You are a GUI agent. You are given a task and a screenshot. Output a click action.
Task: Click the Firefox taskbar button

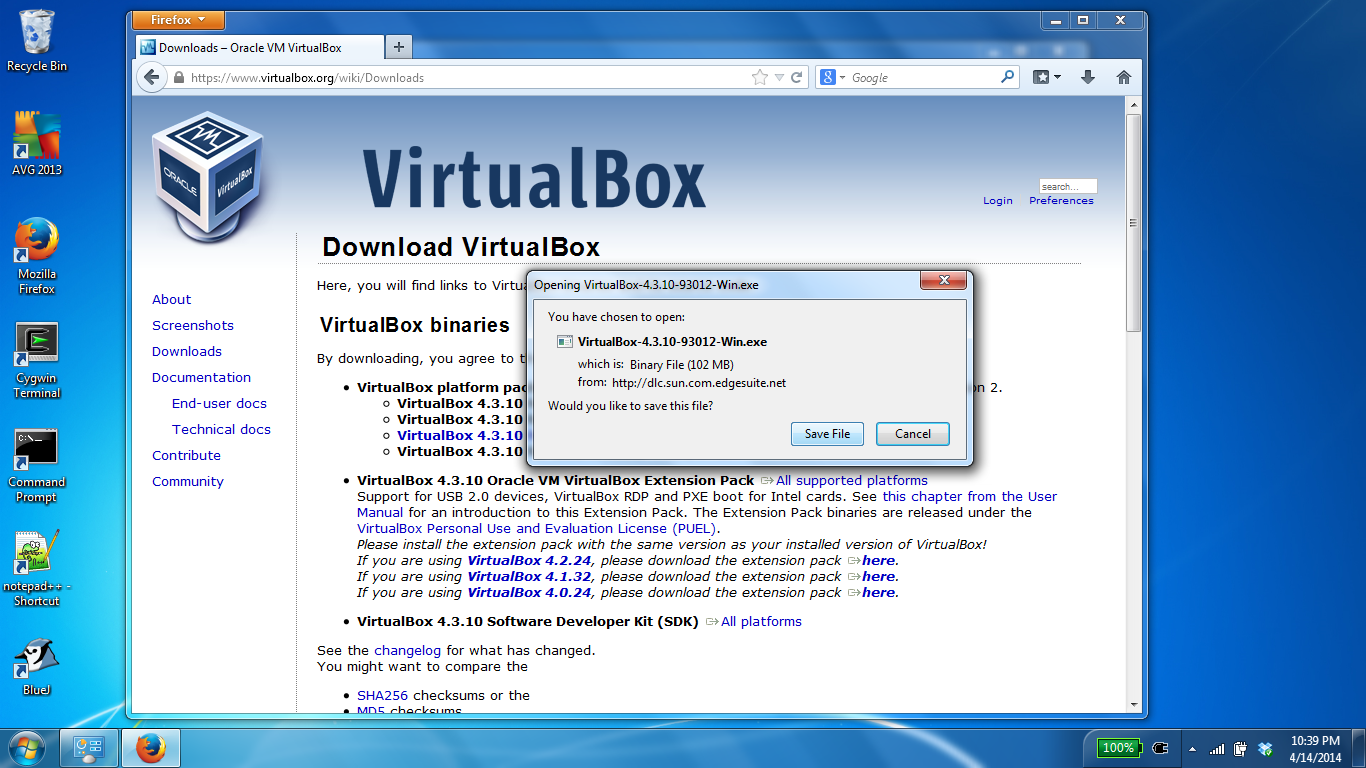point(151,748)
